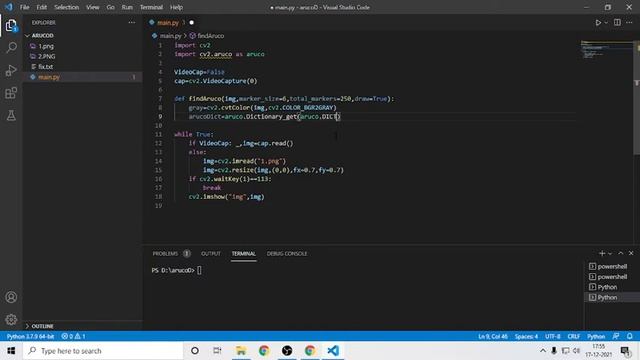This screenshot has height=360, width=640.
Task: Select the highlighted Python terminal entry
Action: pos(612,297)
